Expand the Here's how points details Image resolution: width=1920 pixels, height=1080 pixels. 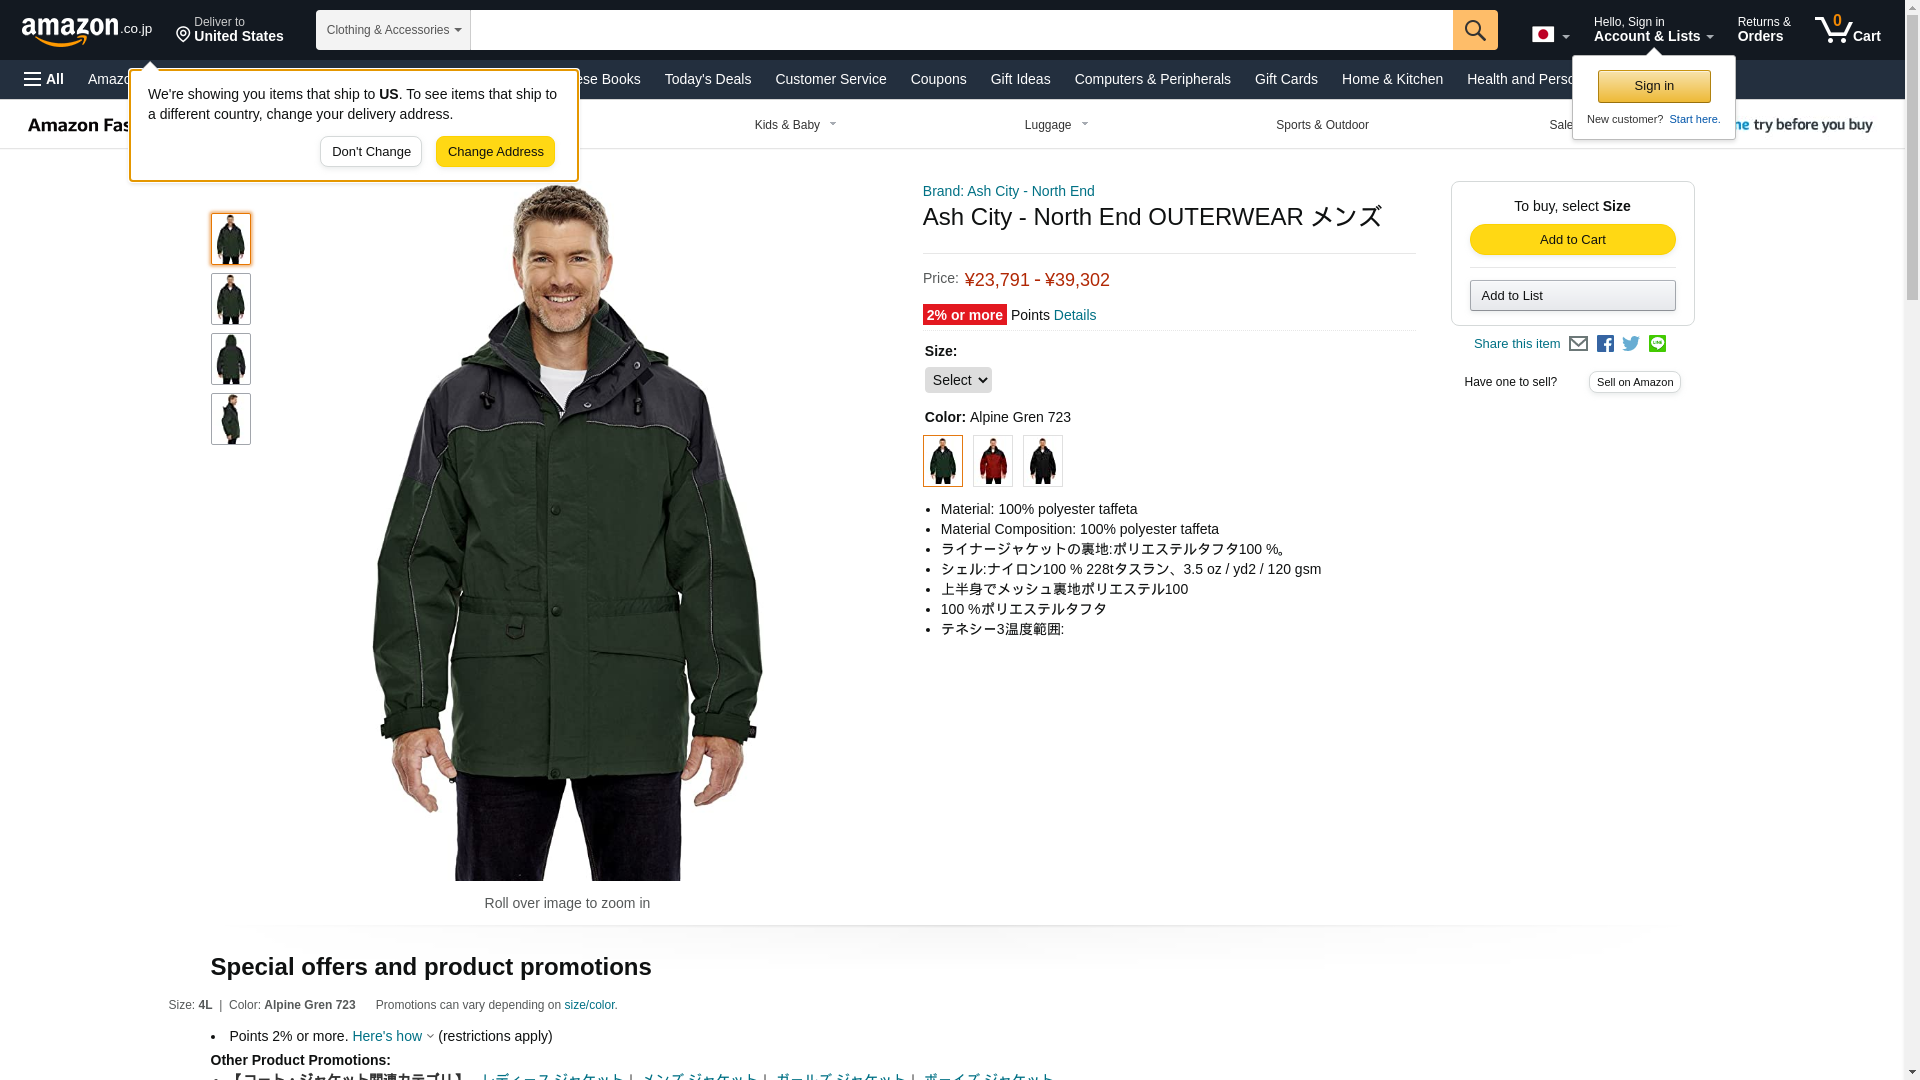pos(393,1037)
